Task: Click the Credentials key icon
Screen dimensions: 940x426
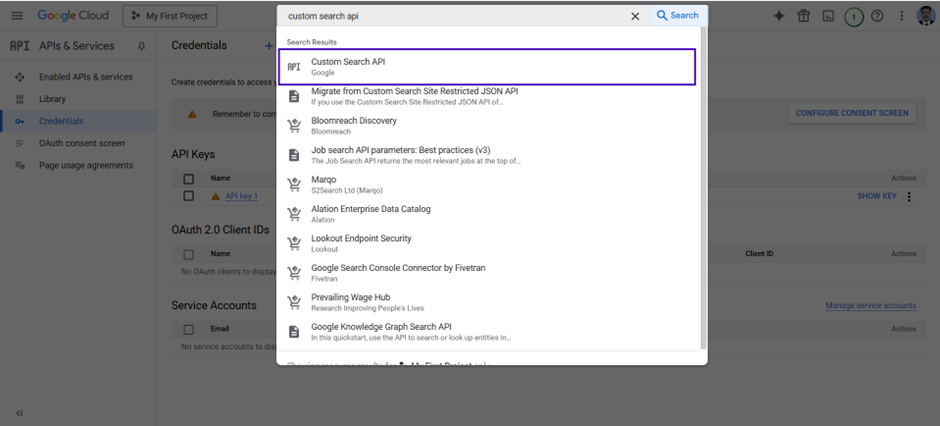Action: [20, 121]
